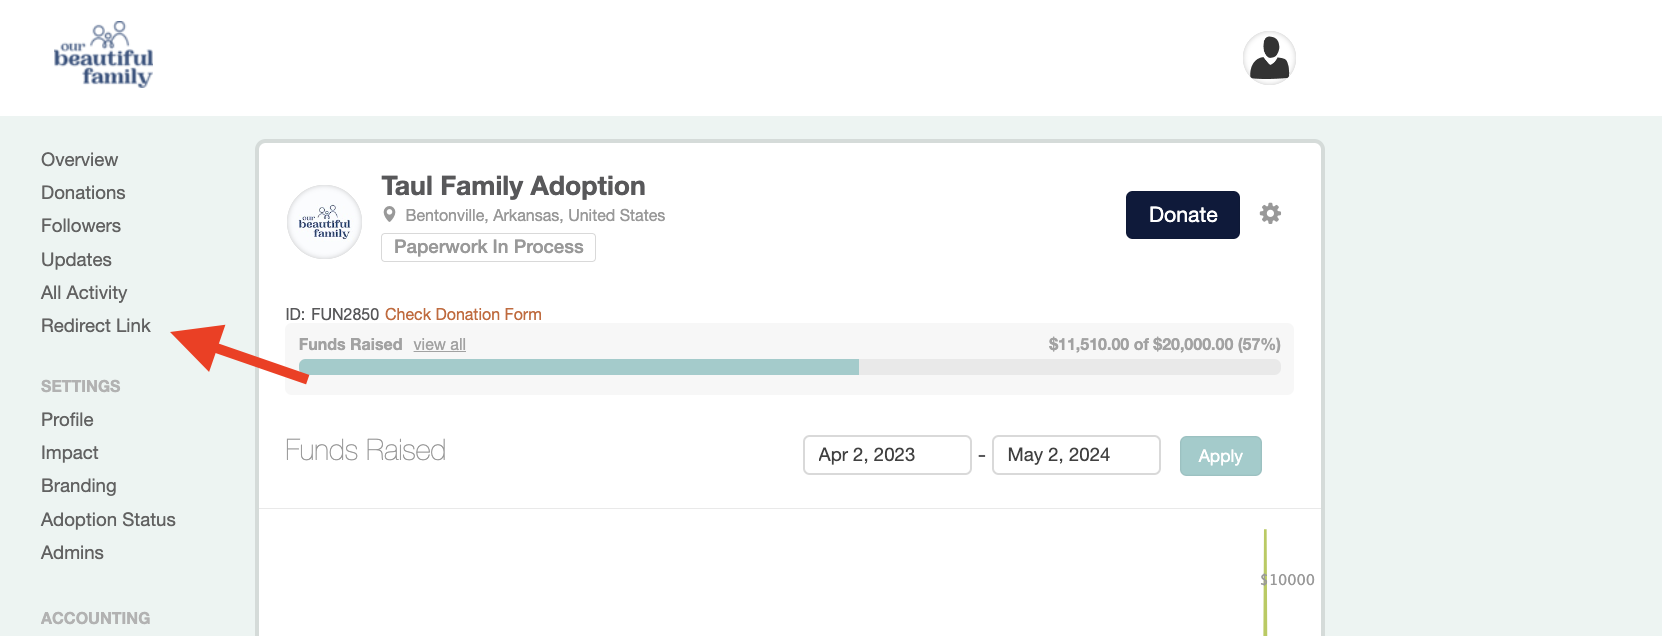1662x636 pixels.
Task: Open the Redirect Link page
Action: click(96, 326)
